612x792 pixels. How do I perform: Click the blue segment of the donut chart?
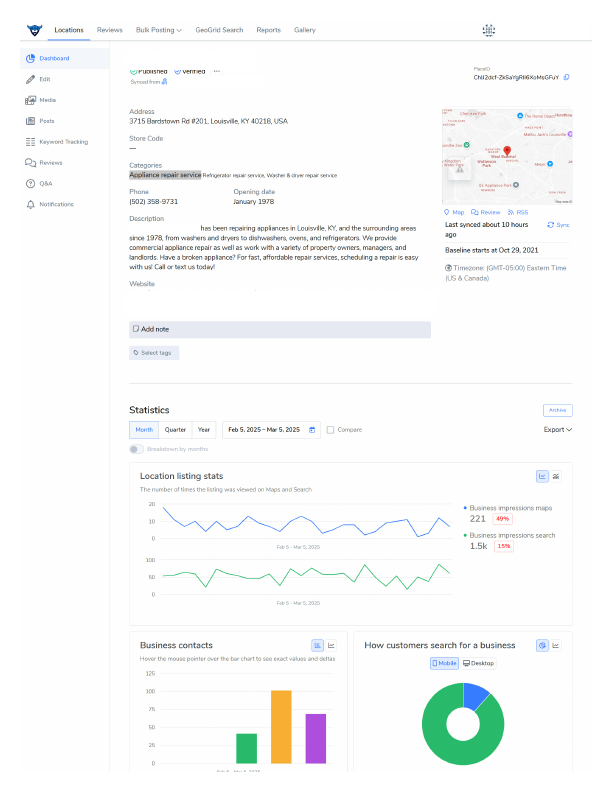pos(475,695)
